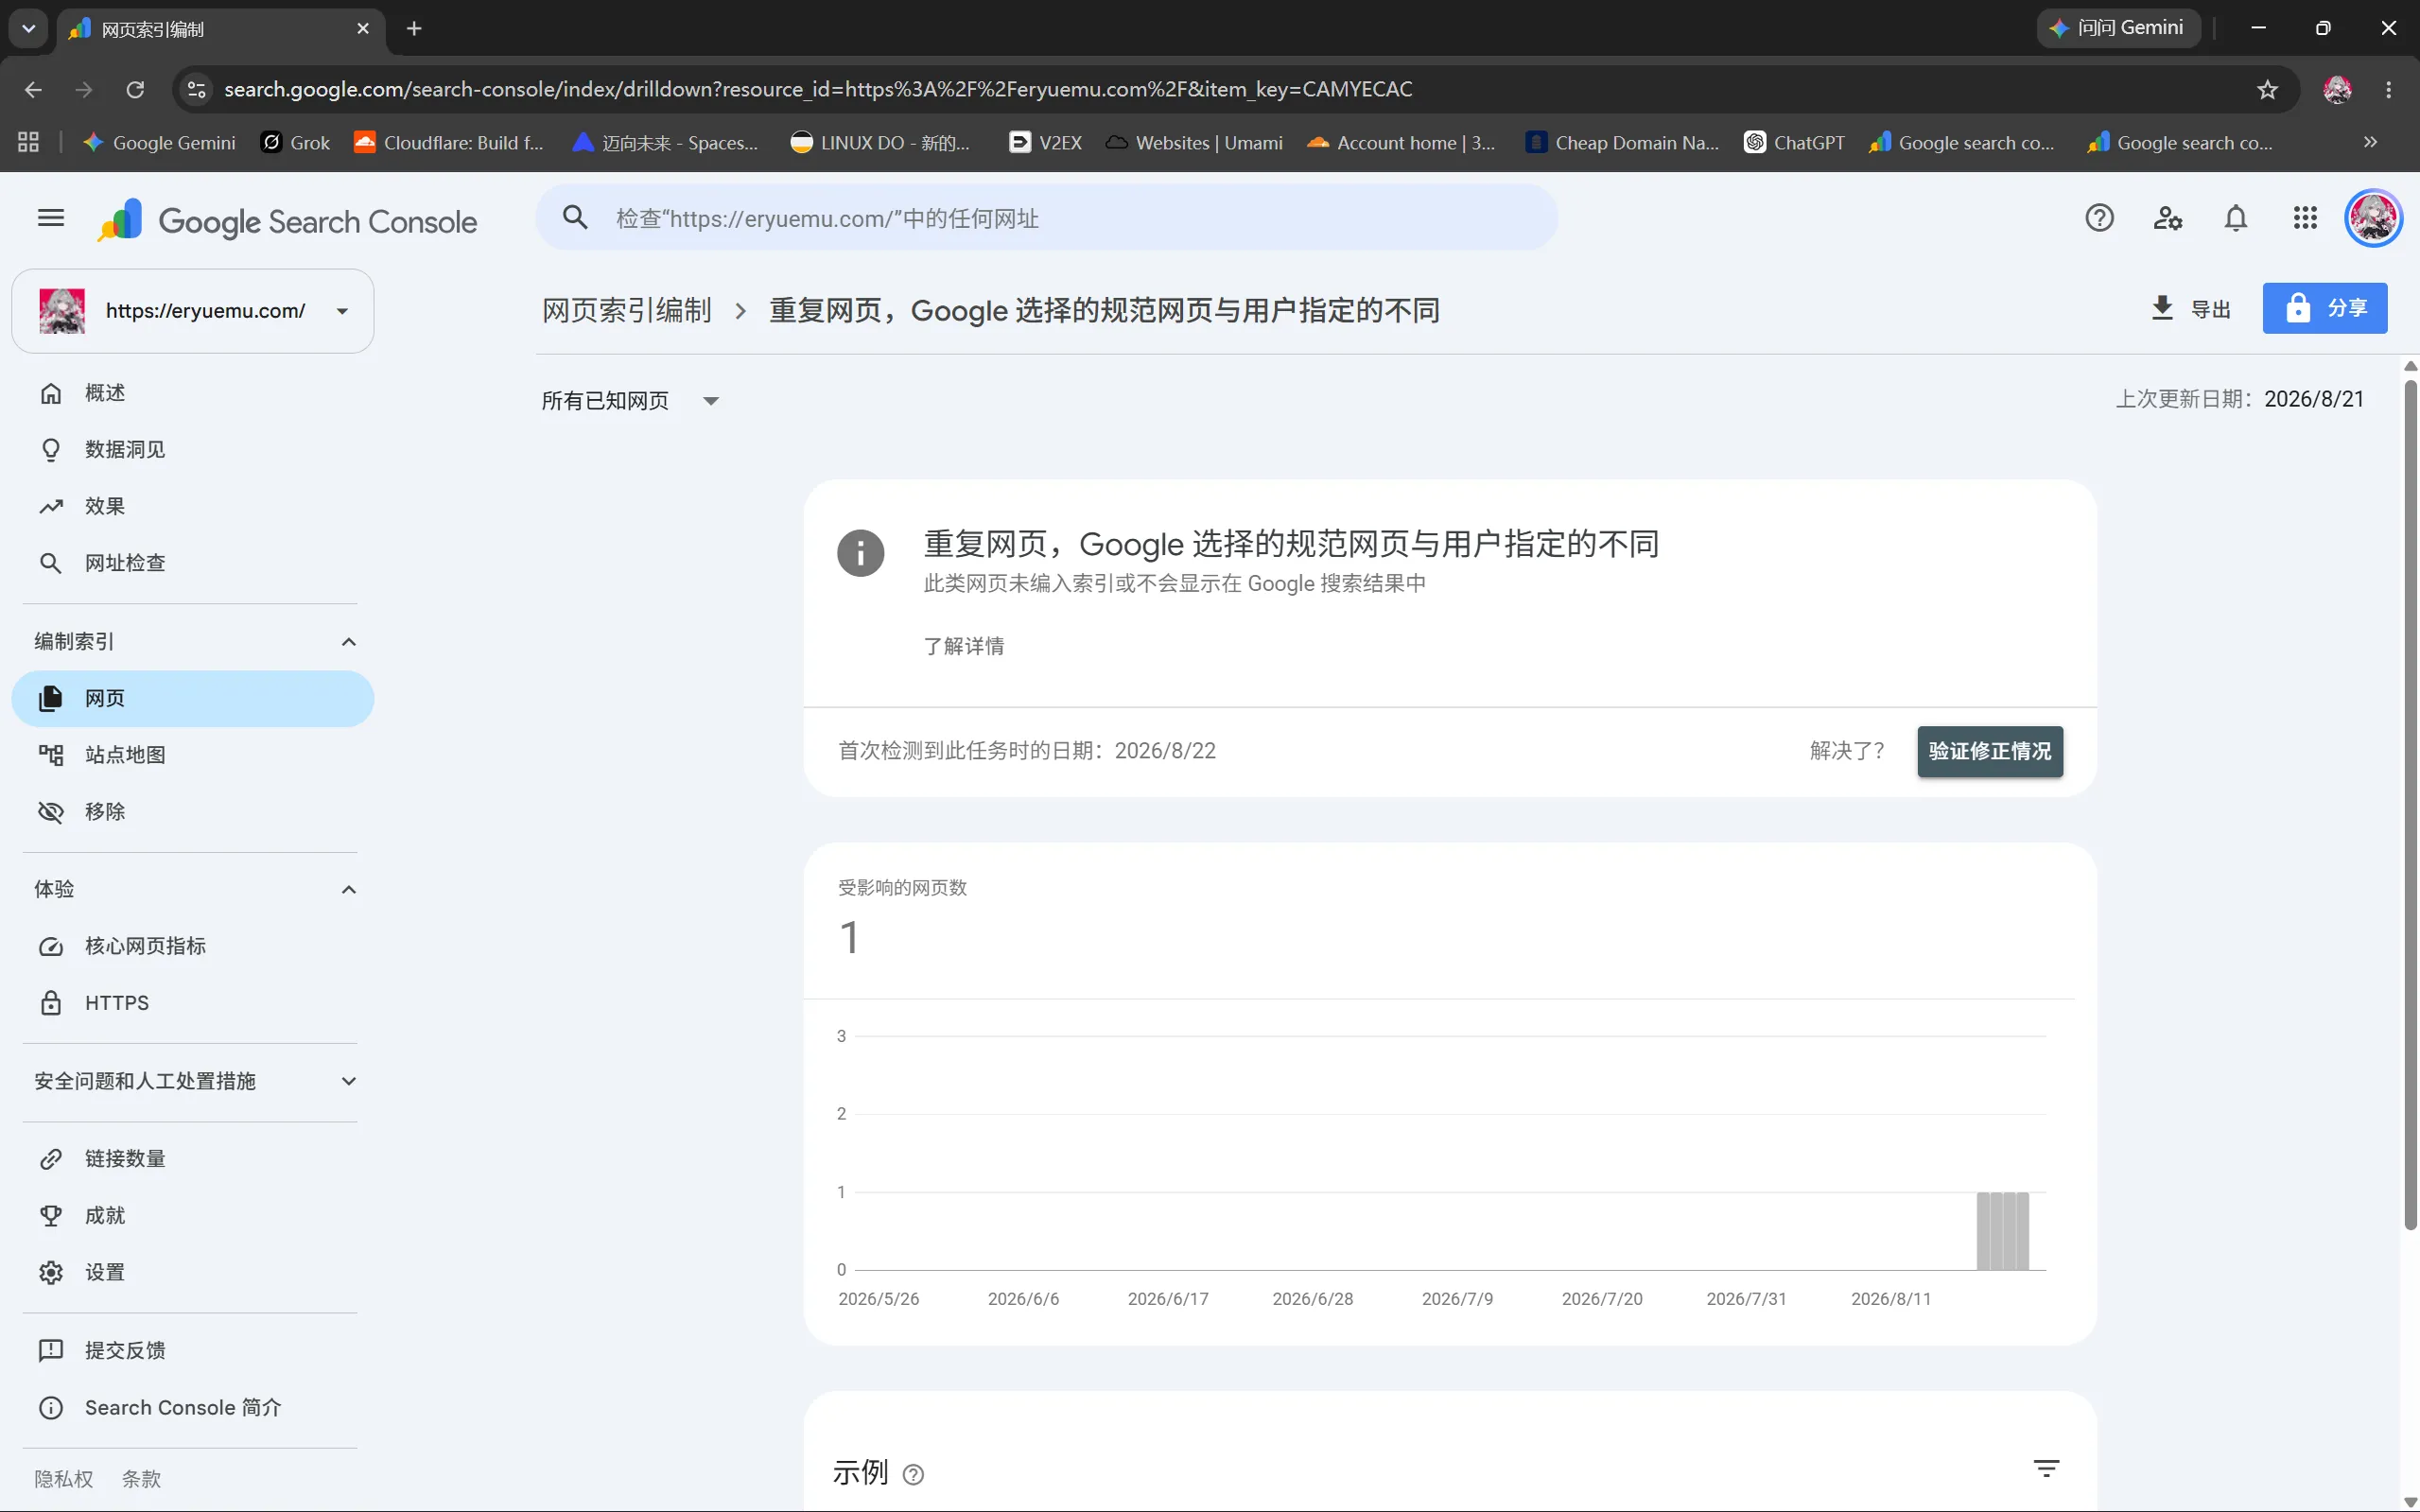
Task: Click the 导出 export button
Action: click(2190, 309)
